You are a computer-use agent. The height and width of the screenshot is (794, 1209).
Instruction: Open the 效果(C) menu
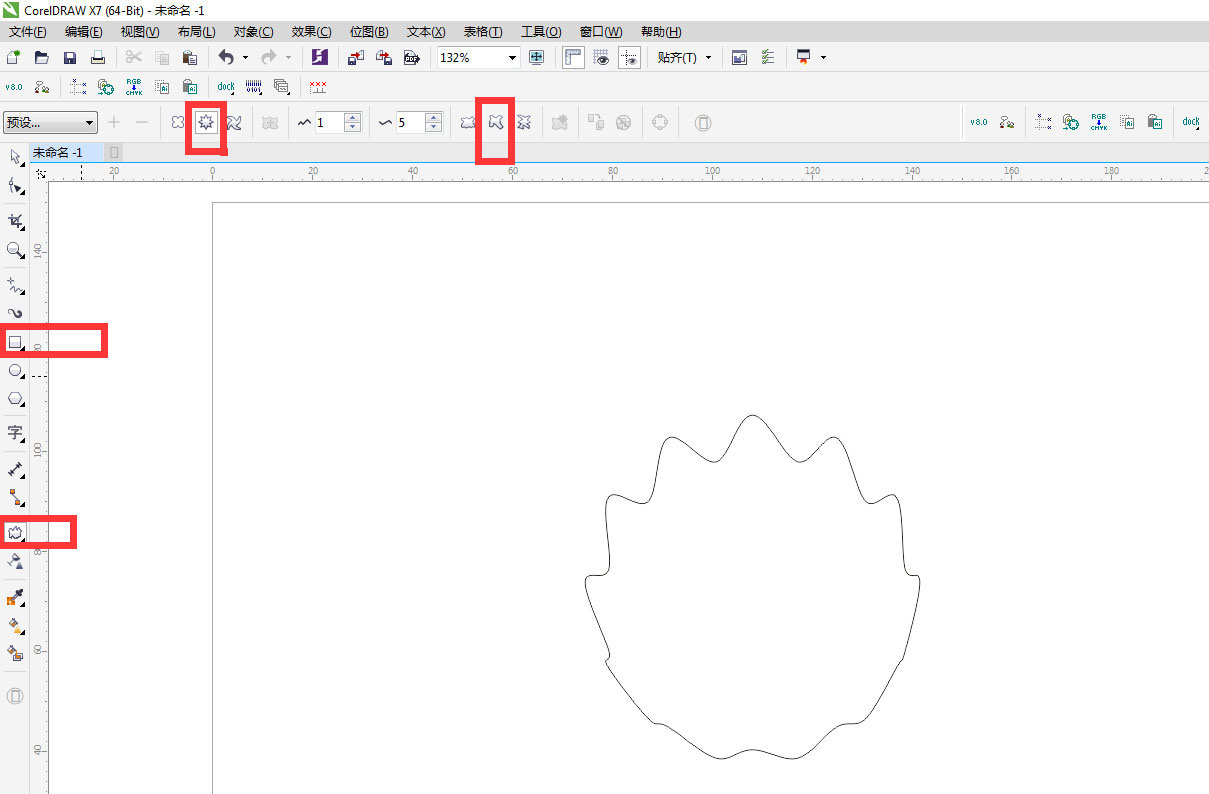[x=310, y=32]
